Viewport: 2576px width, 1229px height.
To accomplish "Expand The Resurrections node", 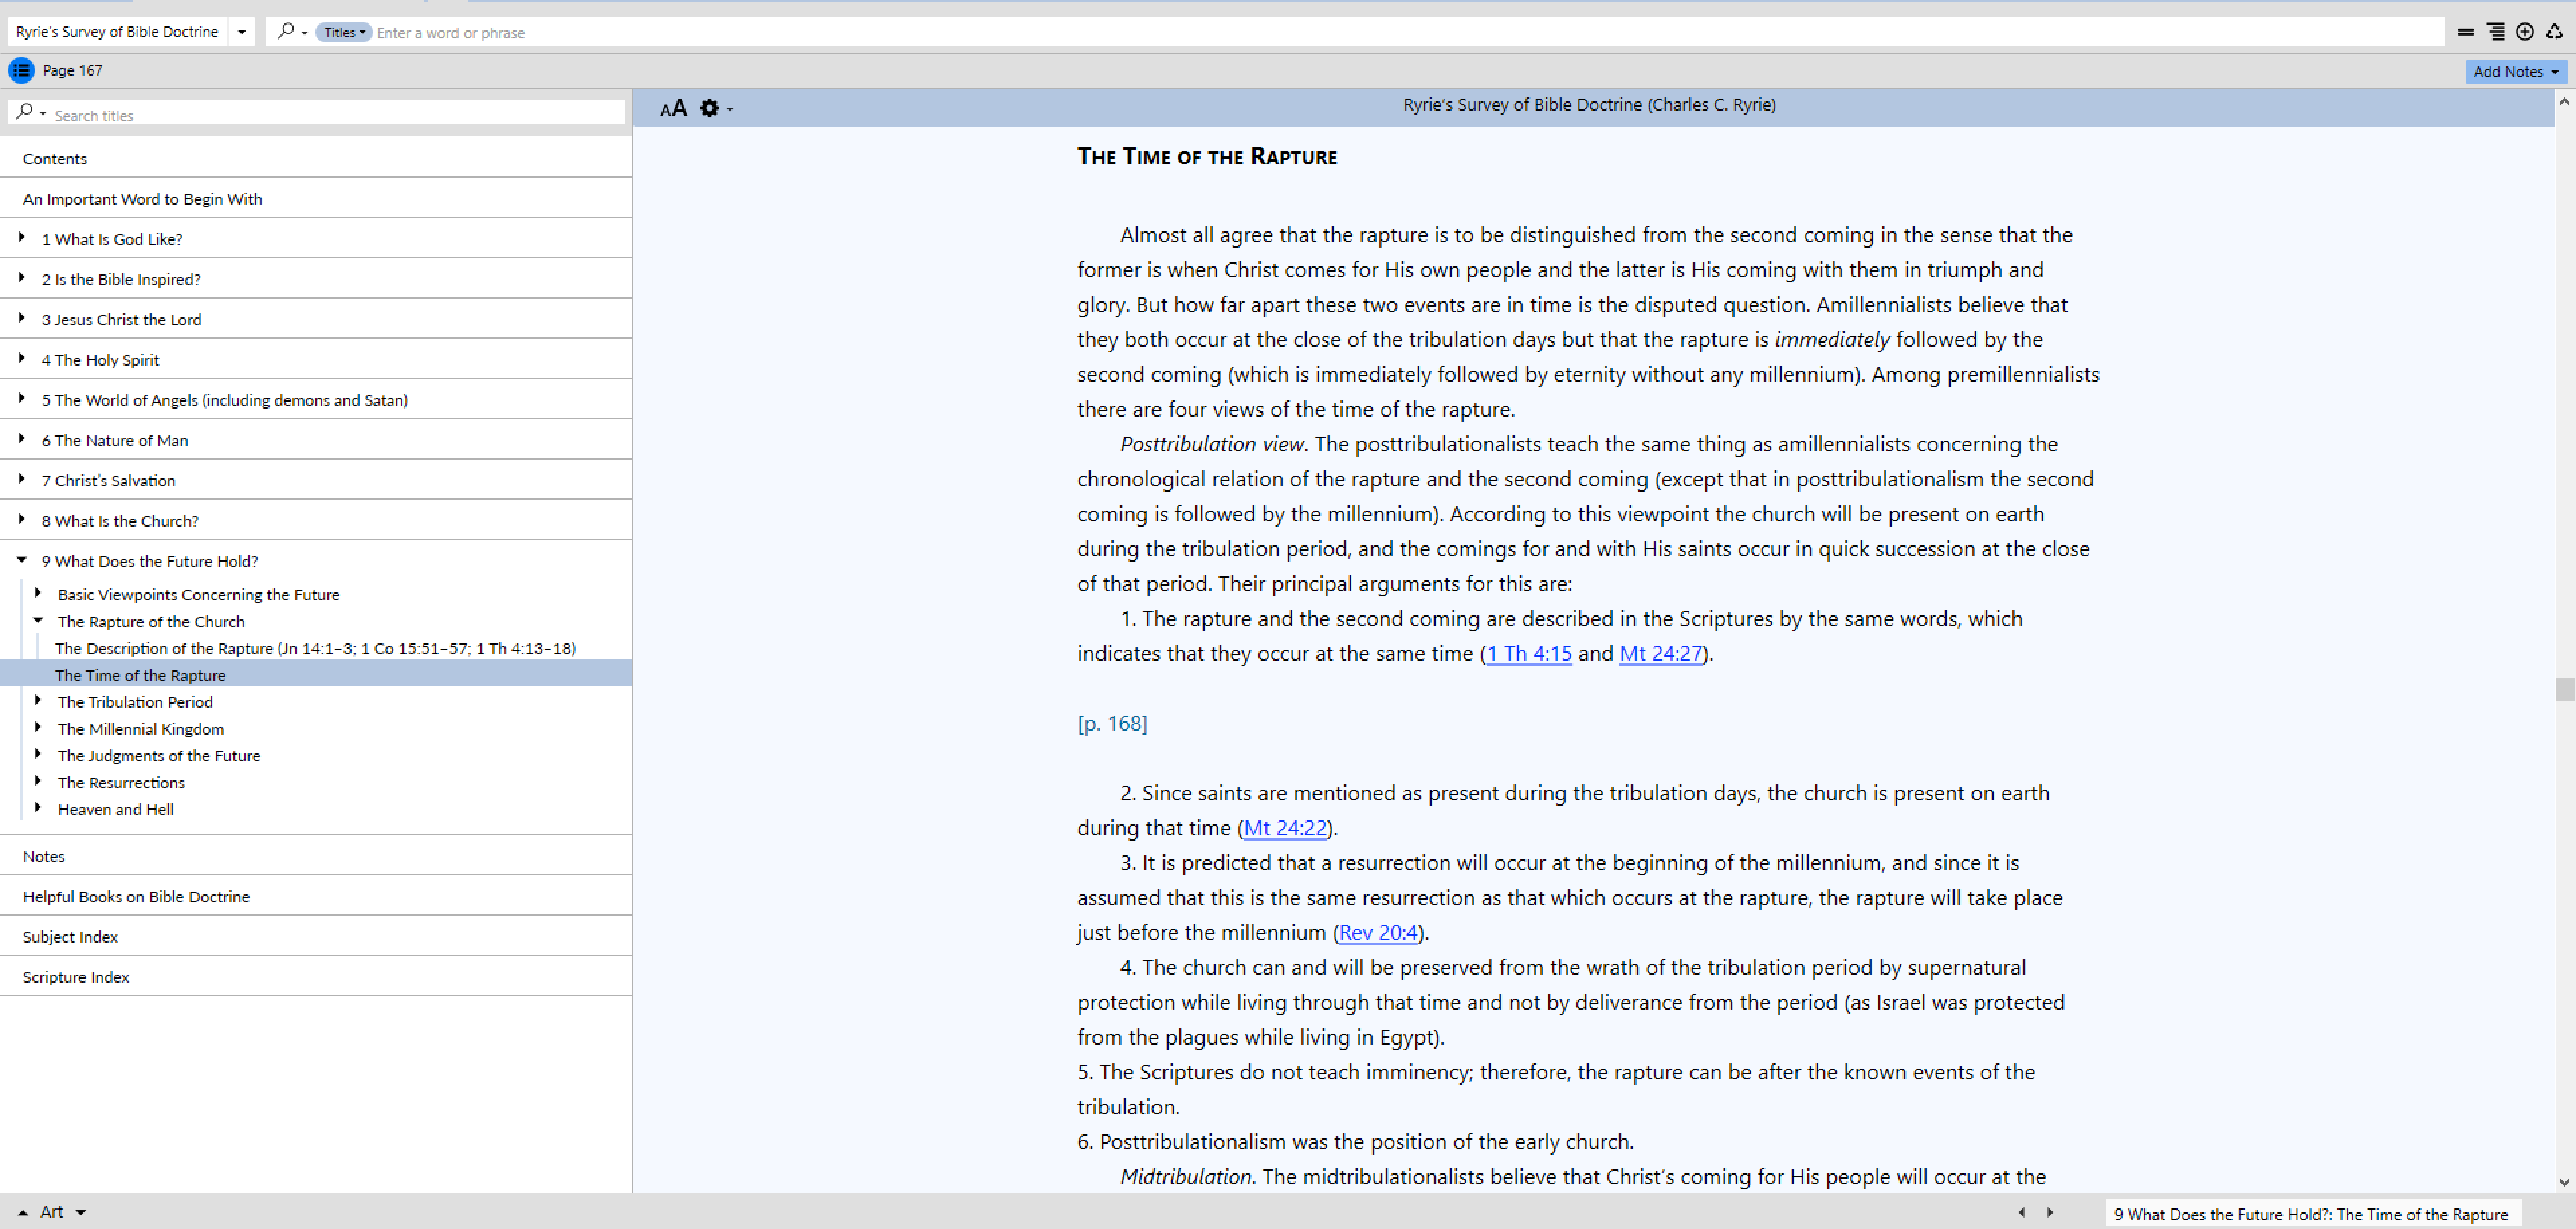I will pyautogui.click(x=38, y=782).
